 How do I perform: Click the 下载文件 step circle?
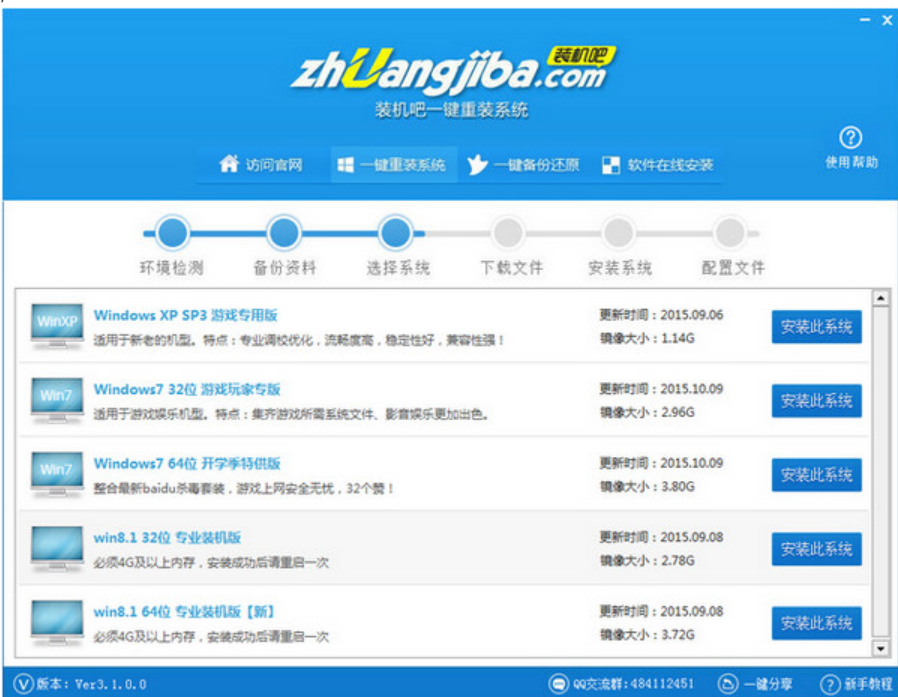click(x=508, y=233)
